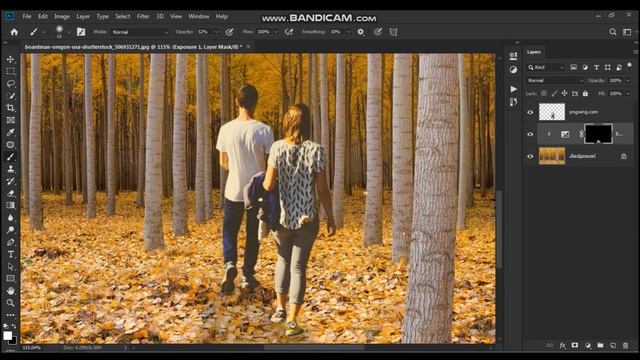This screenshot has height=360, width=640.
Task: Open the tool preset picker arrow
Action: [44, 32]
